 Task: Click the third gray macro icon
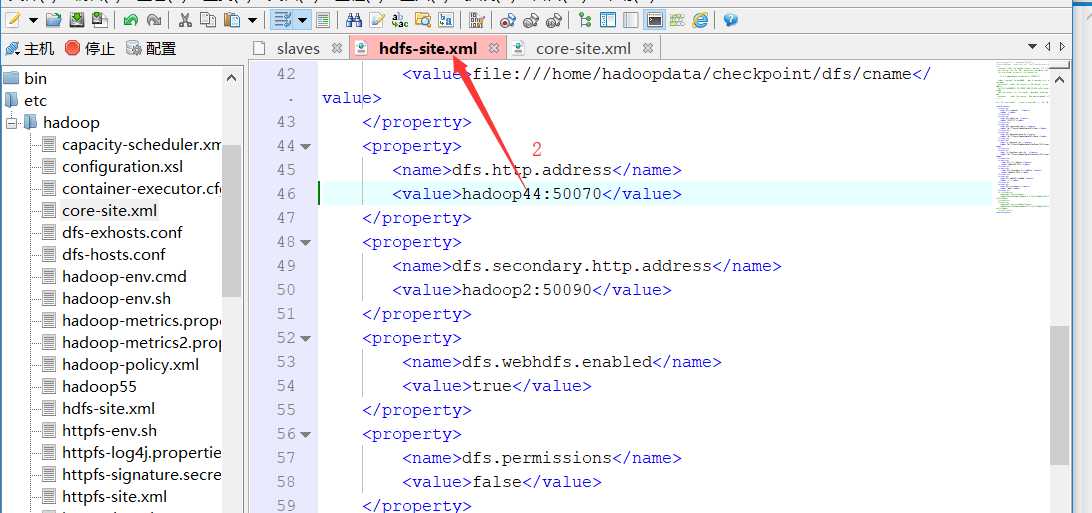pos(554,19)
